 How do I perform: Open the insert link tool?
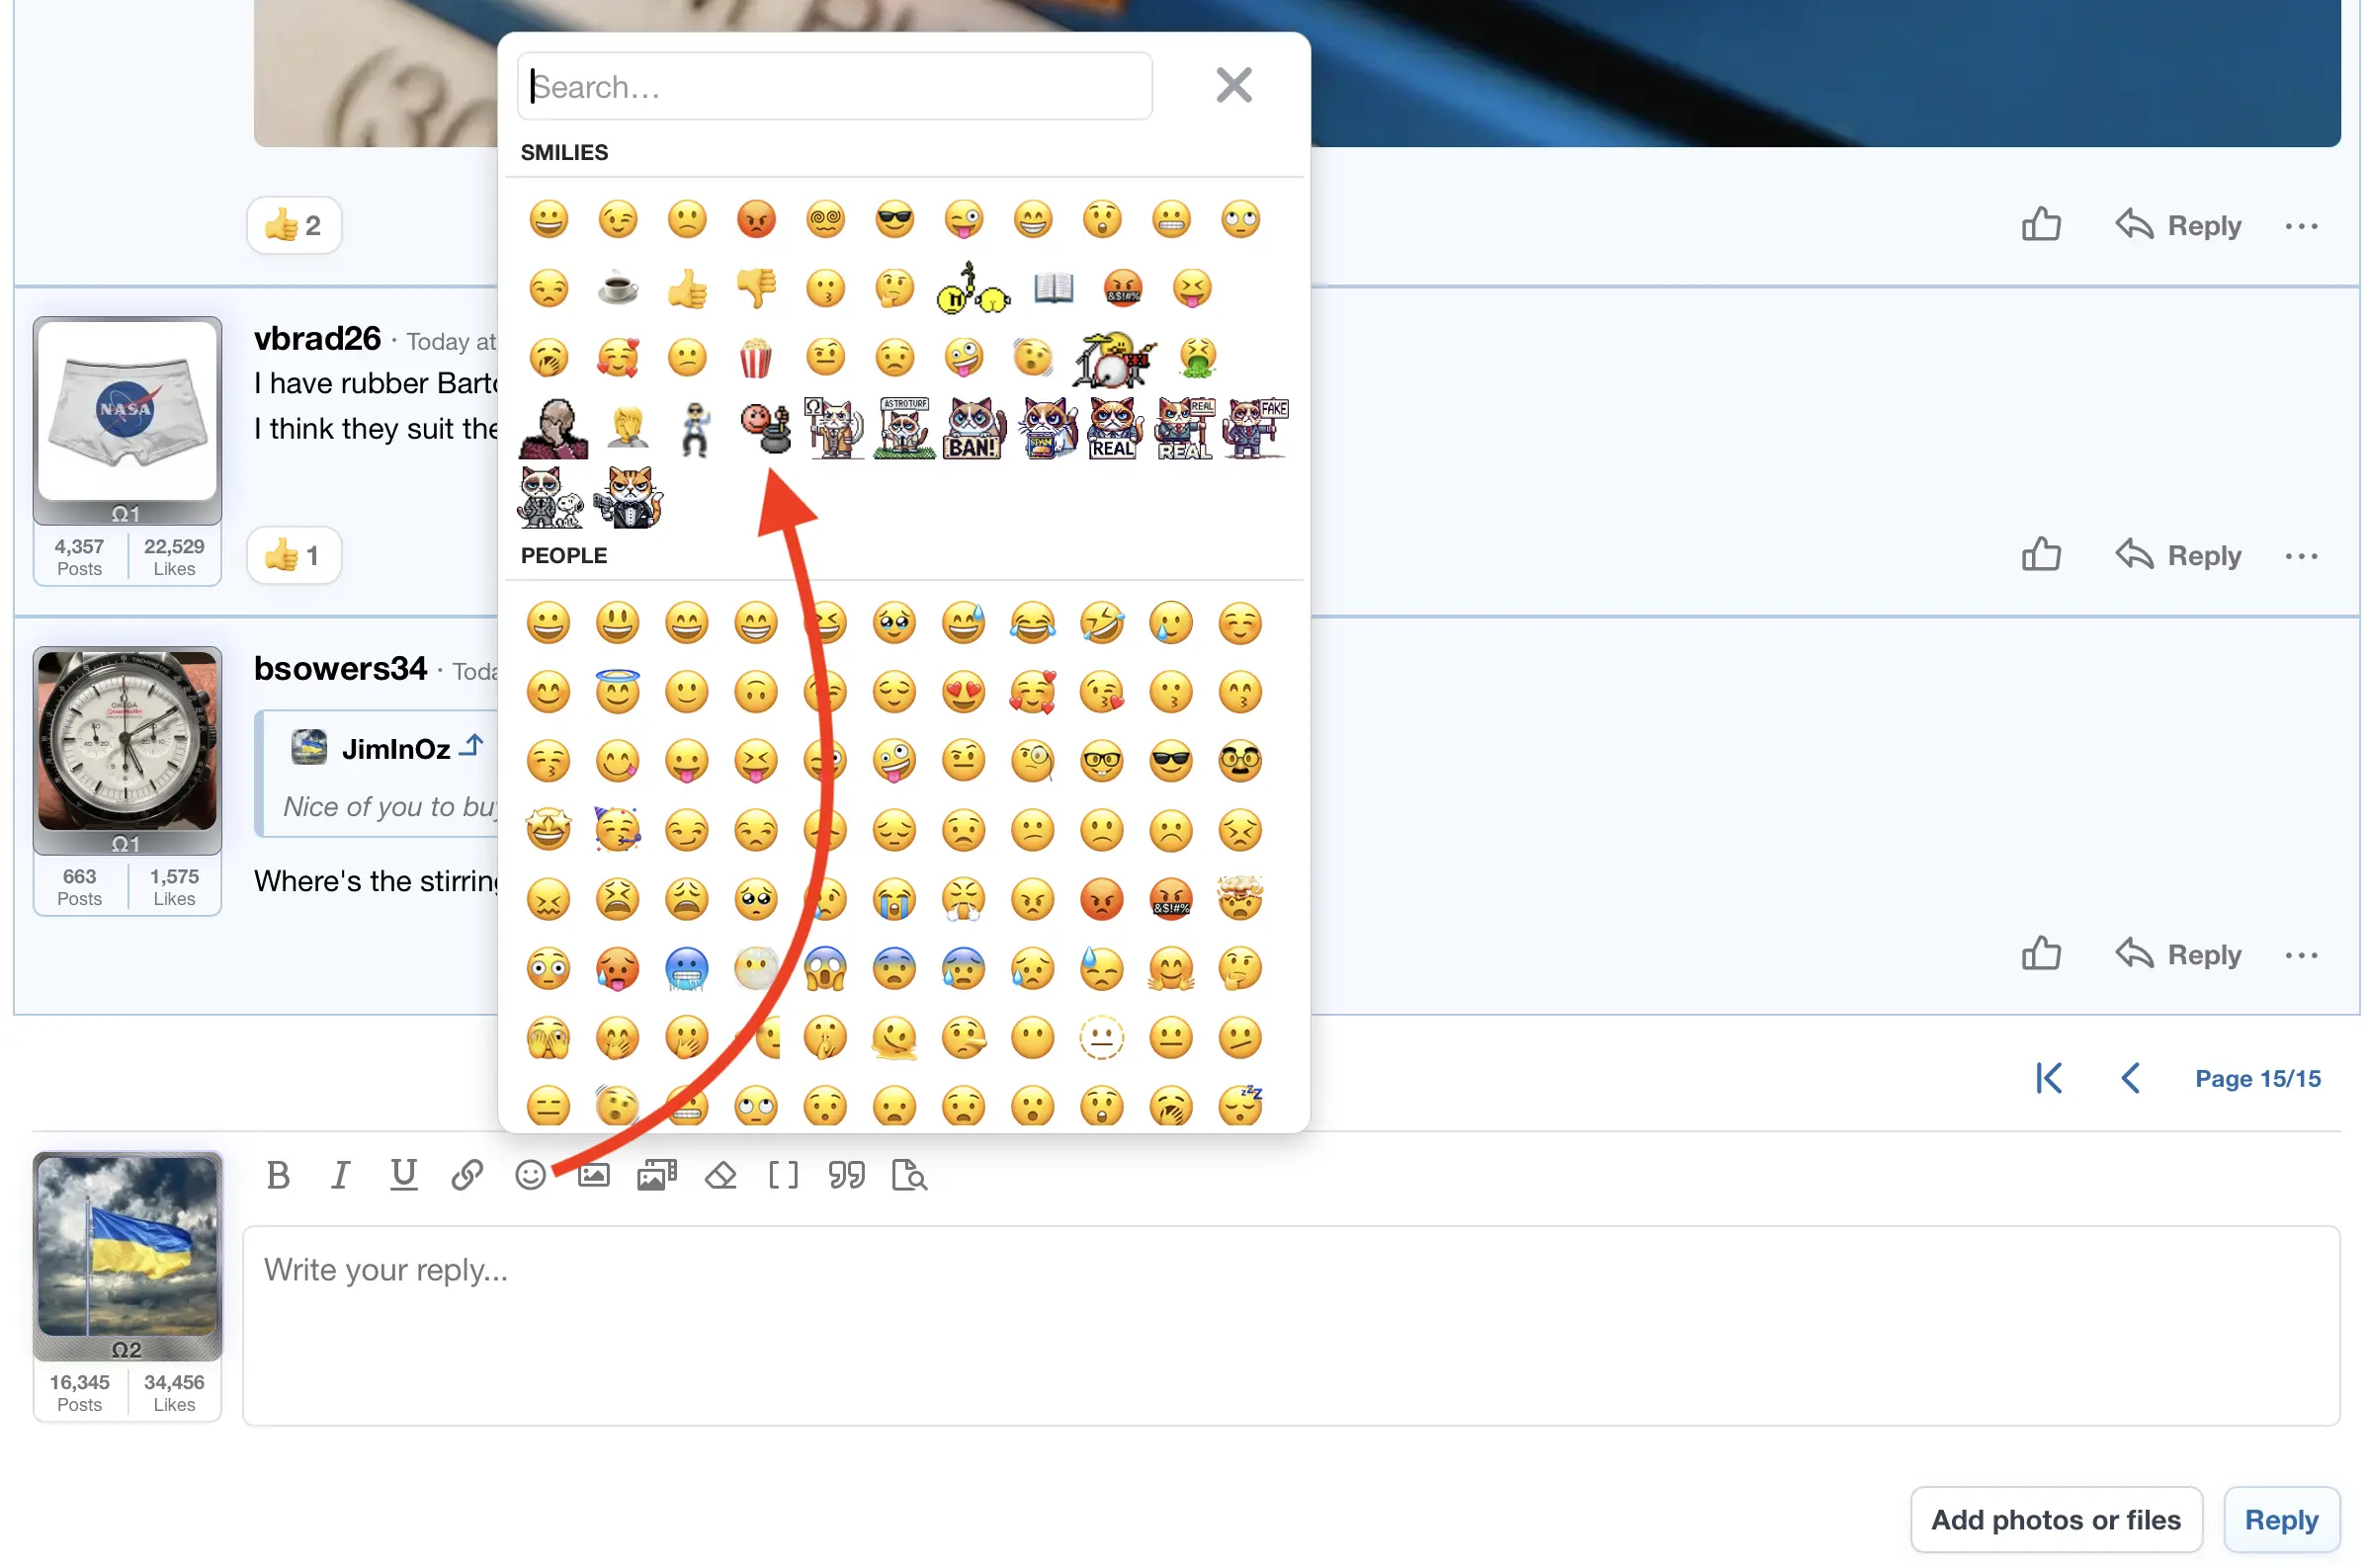[x=467, y=1176]
